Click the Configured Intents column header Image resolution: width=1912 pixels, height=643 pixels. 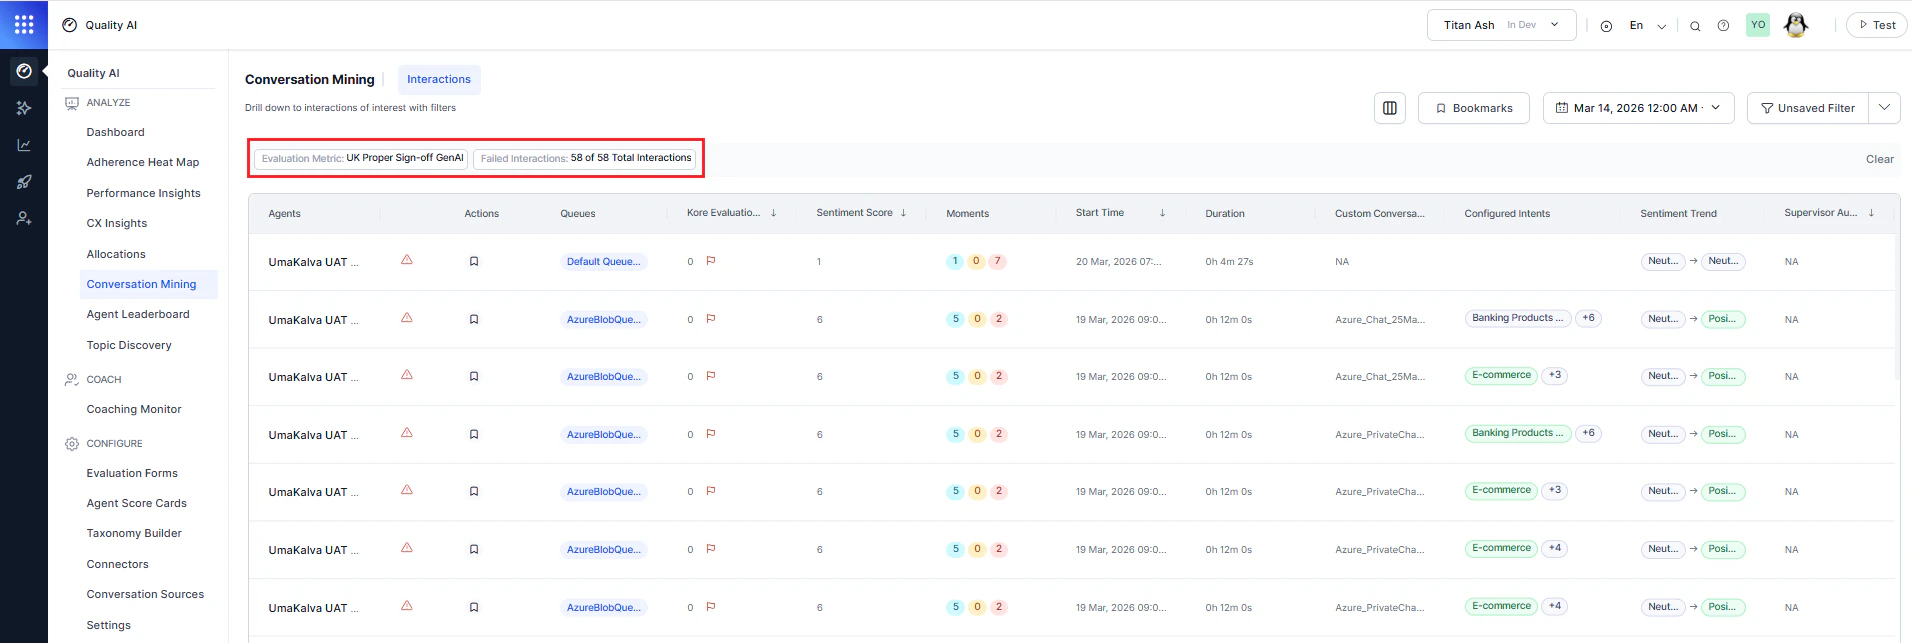pos(1507,214)
